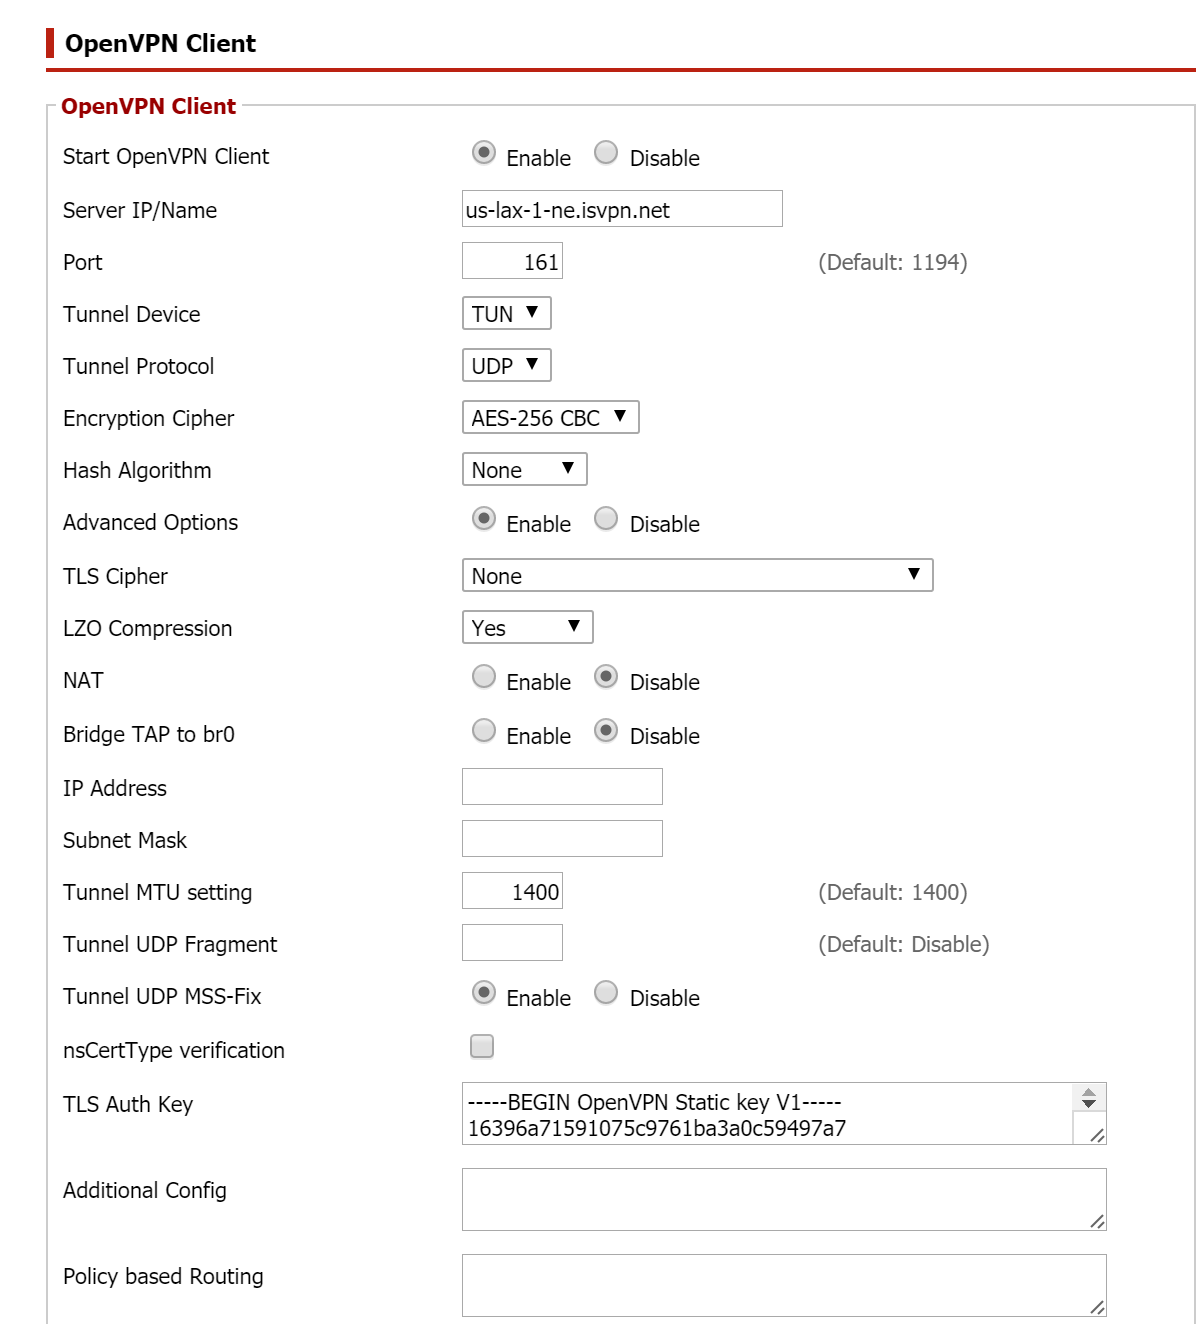Select Disable for Start OpenVPN Client
This screenshot has height=1324, width=1201.
coord(606,153)
